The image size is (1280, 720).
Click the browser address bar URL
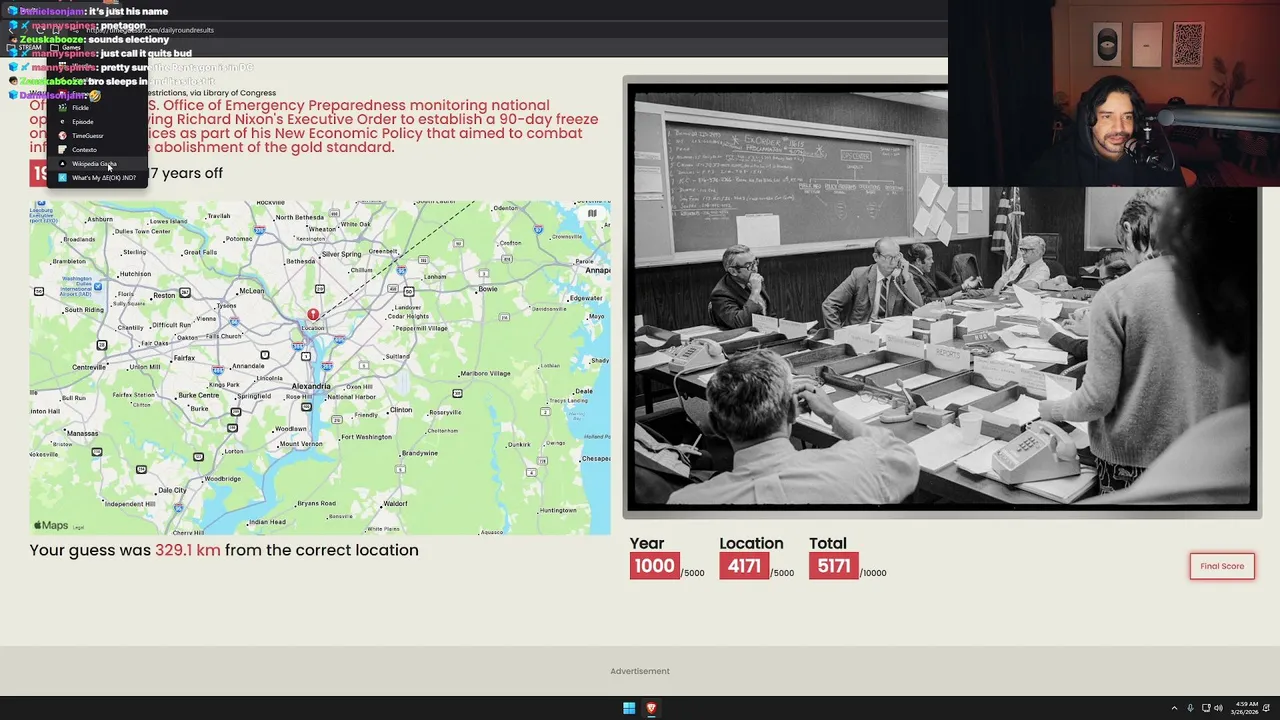150,30
